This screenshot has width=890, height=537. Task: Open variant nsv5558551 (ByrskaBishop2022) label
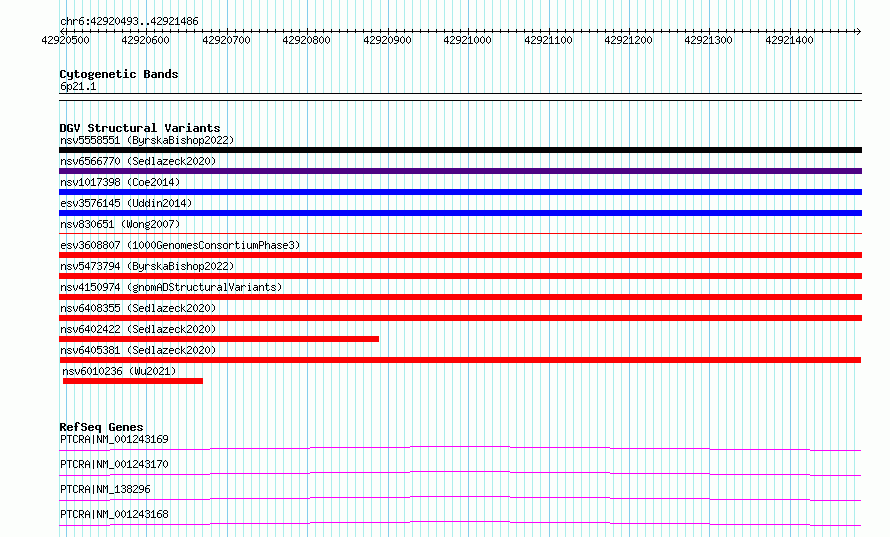coord(147,140)
